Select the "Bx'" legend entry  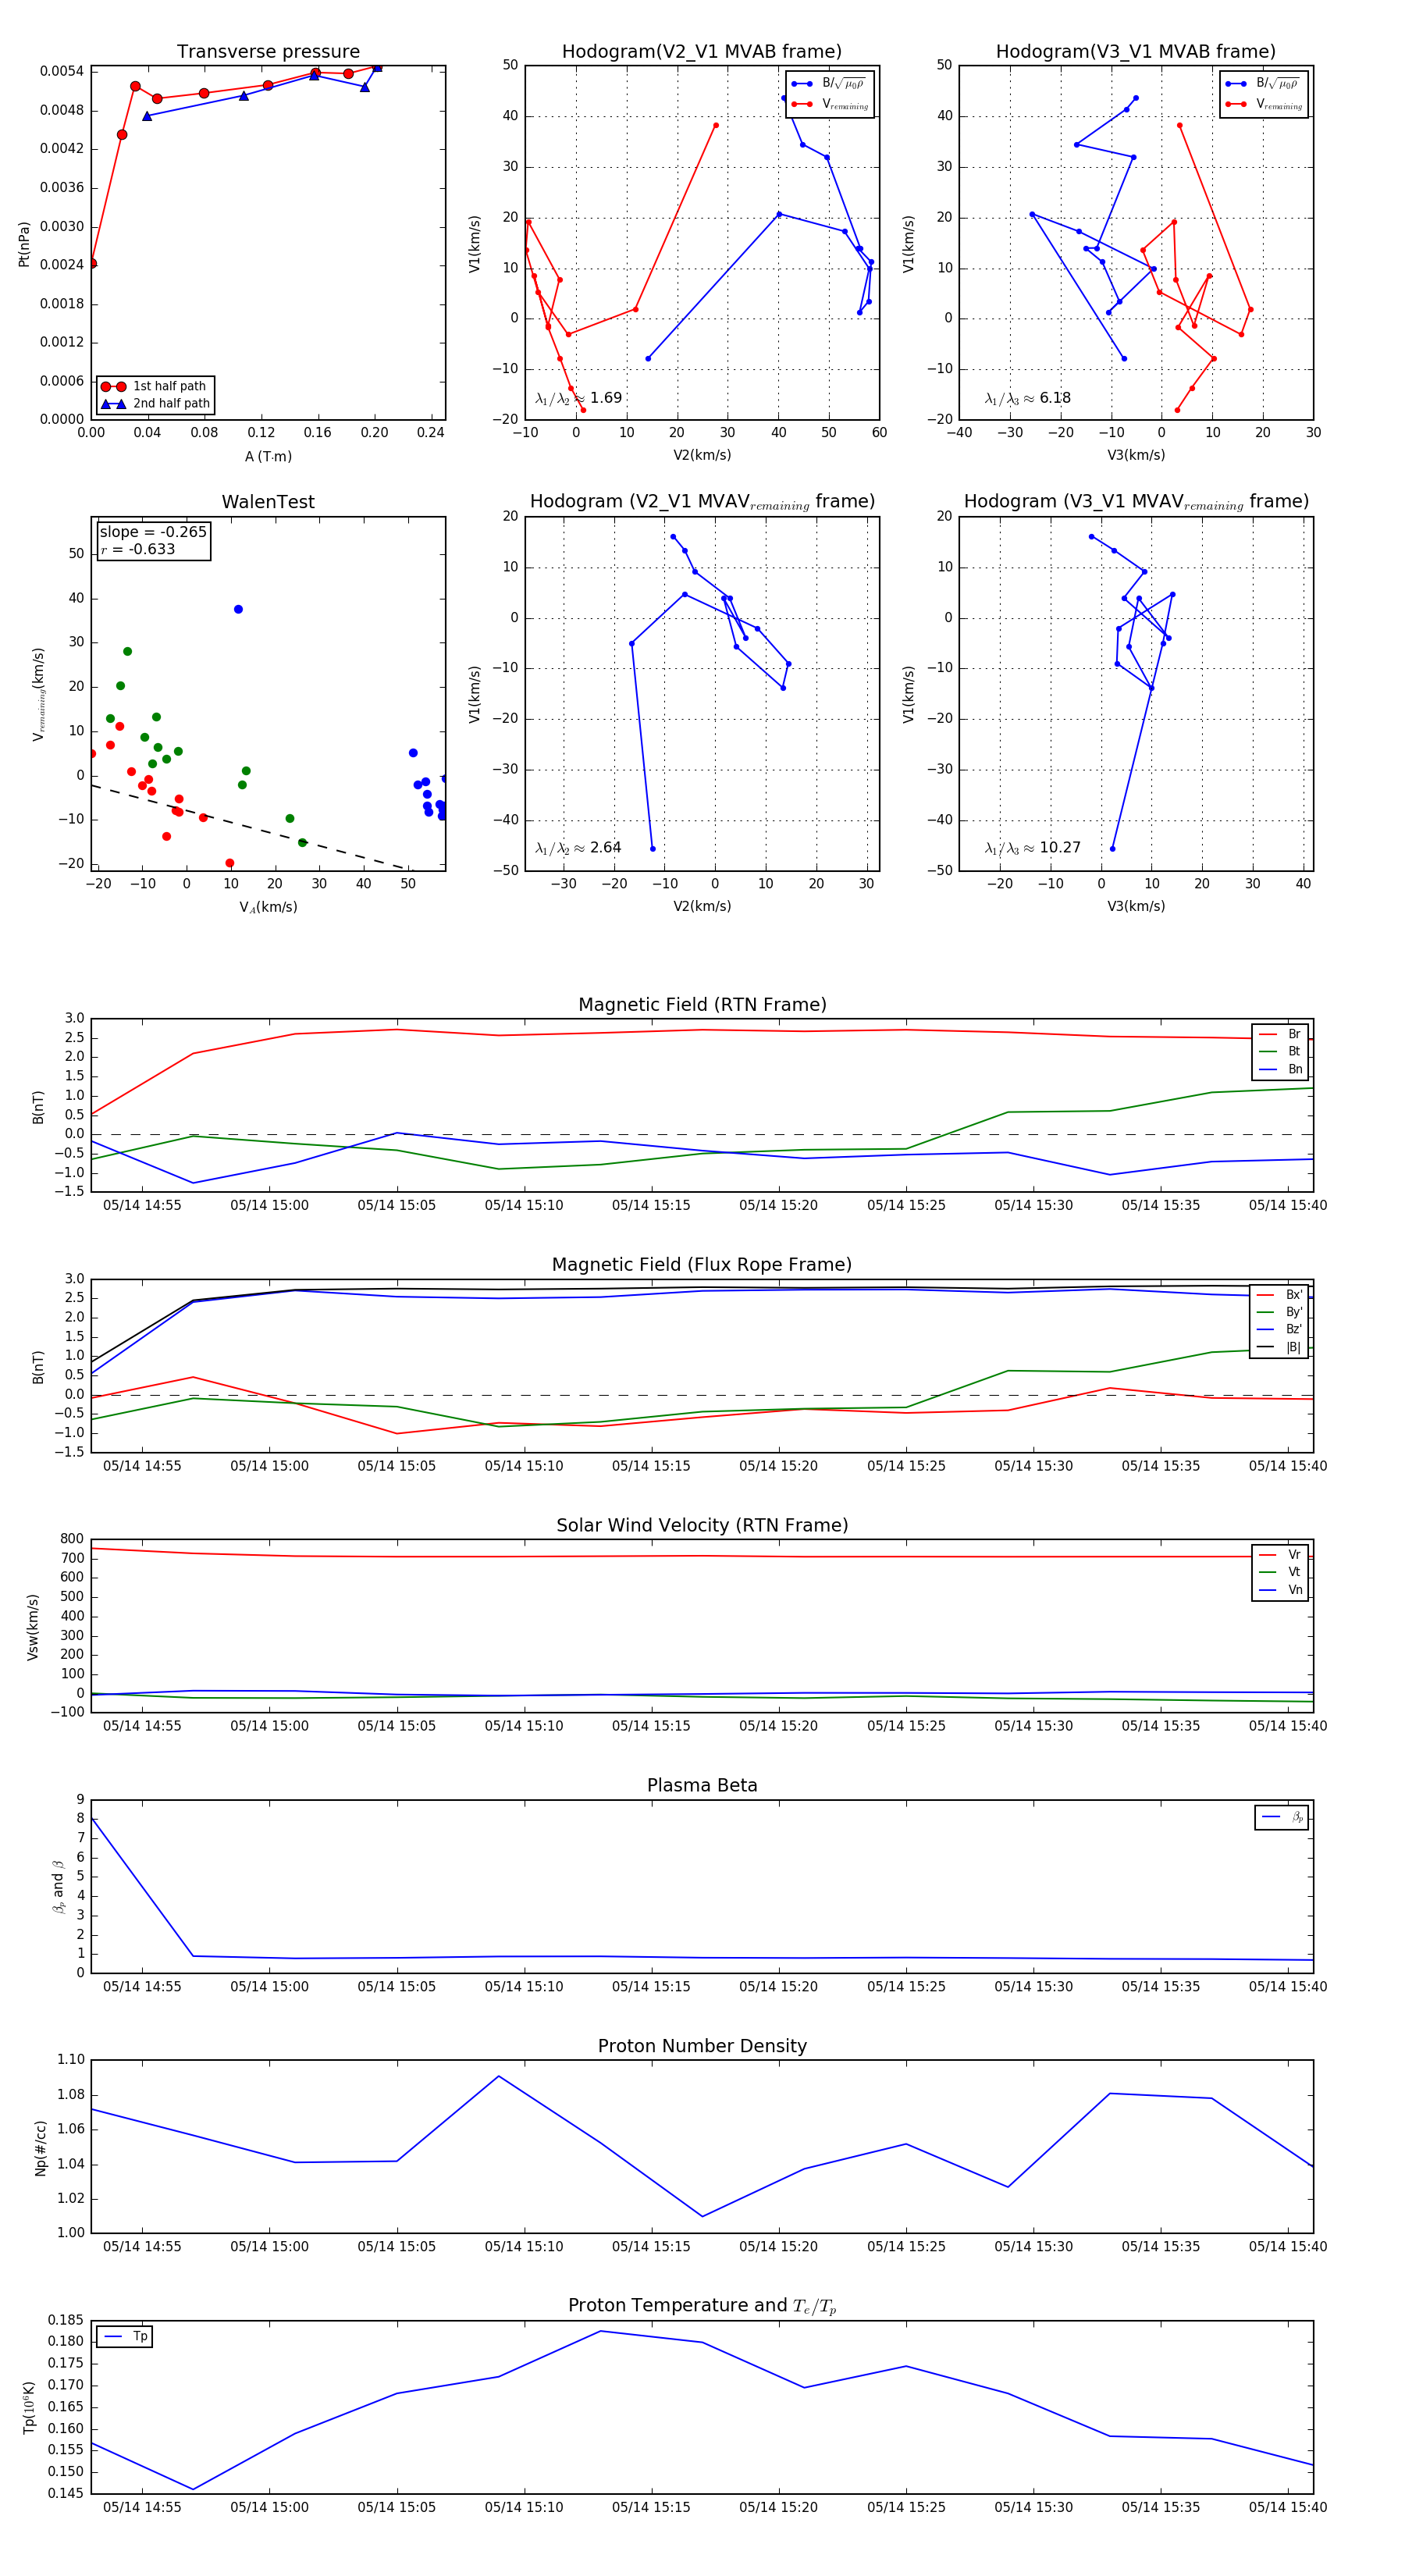point(1280,1294)
